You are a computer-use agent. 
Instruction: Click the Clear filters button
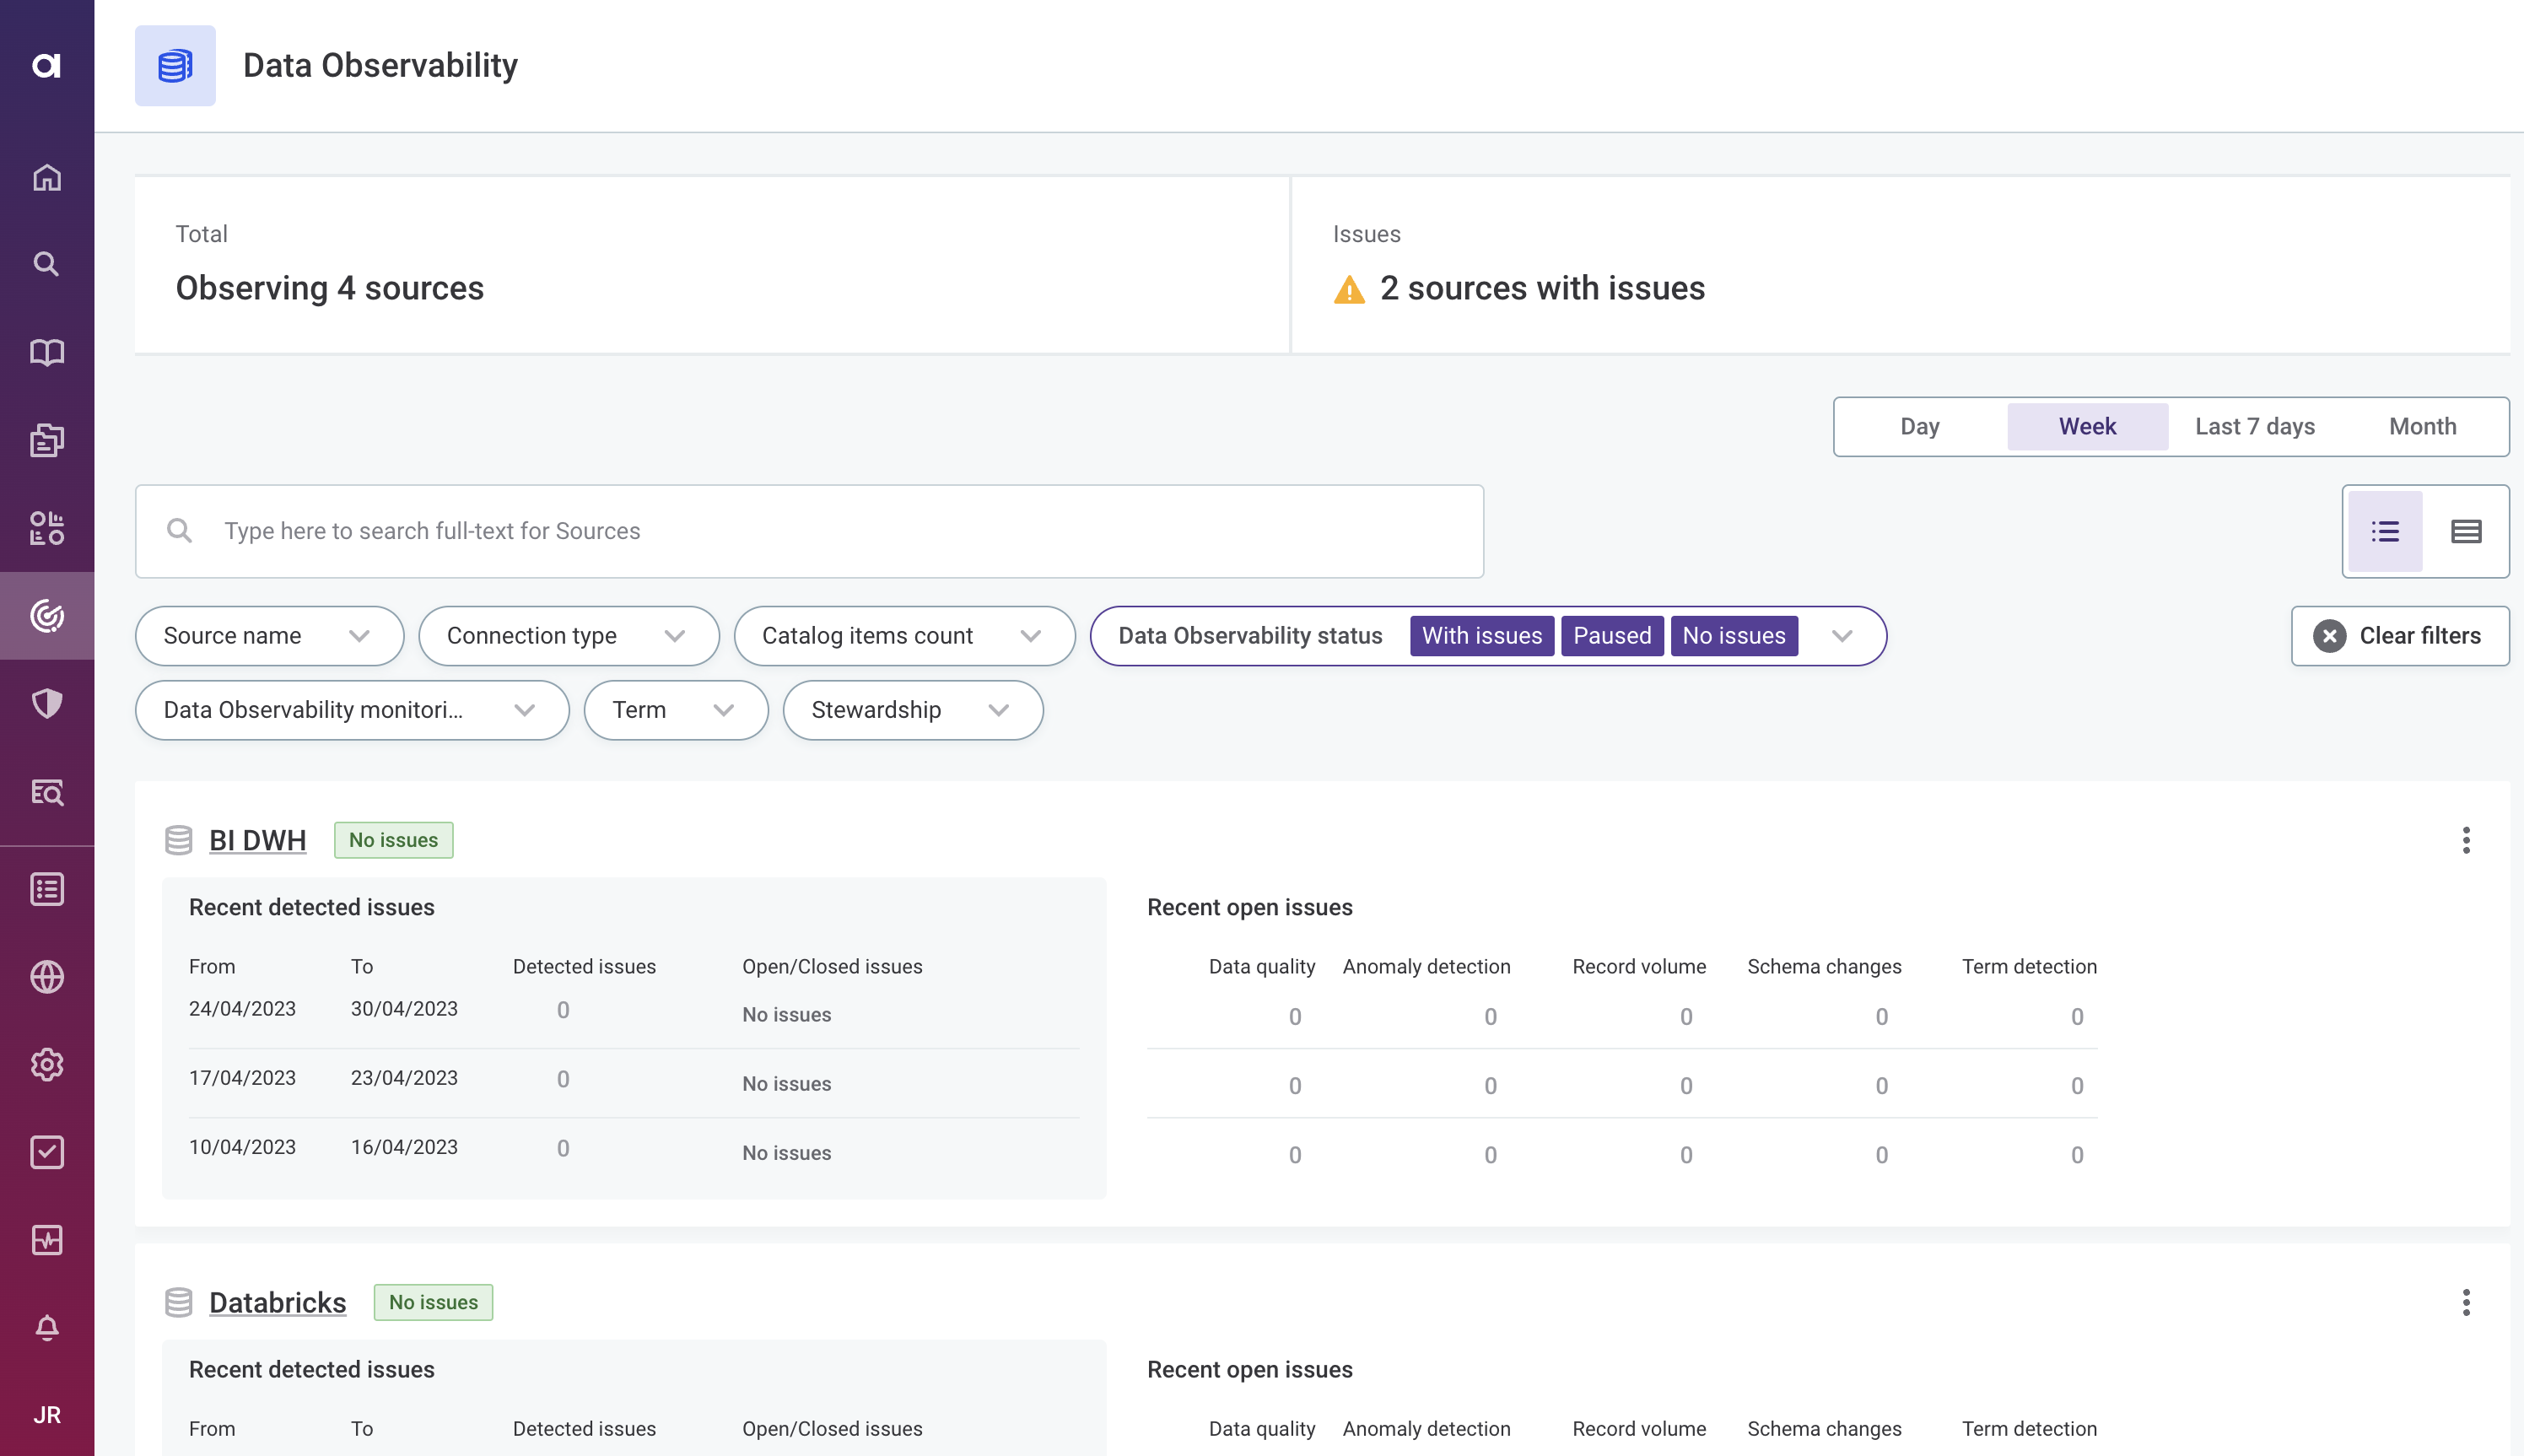click(2399, 636)
